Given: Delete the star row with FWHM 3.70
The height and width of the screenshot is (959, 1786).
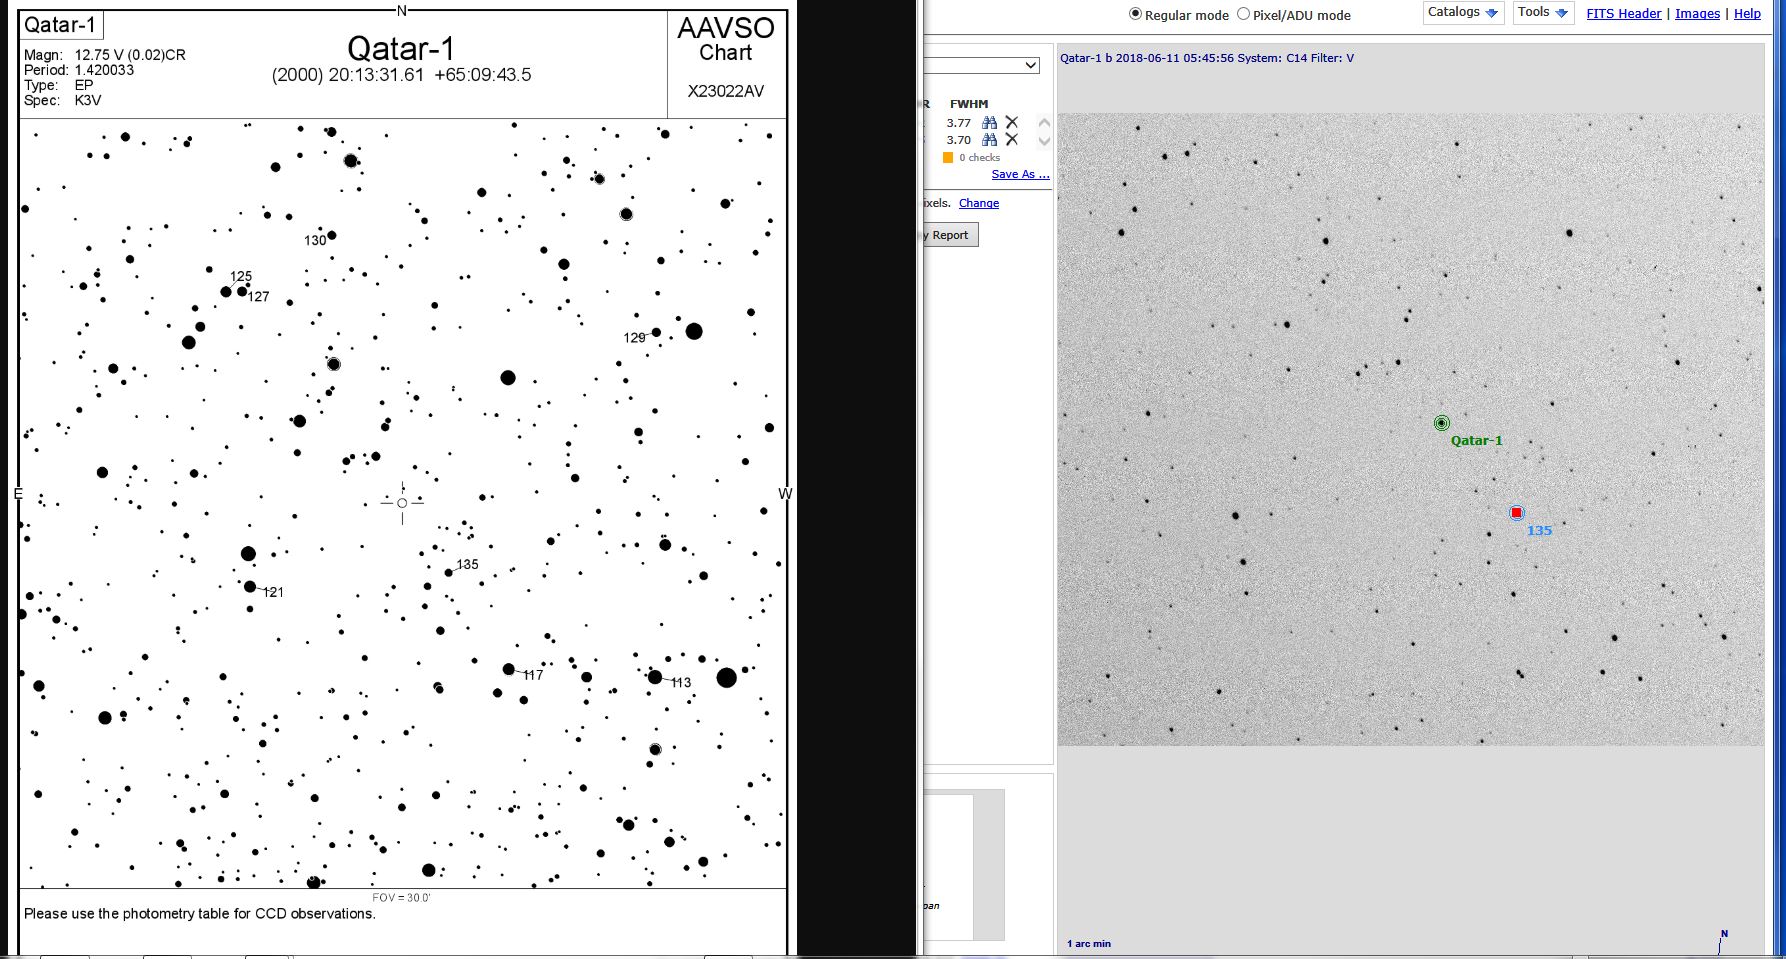Looking at the screenshot, I should pyautogui.click(x=1012, y=140).
